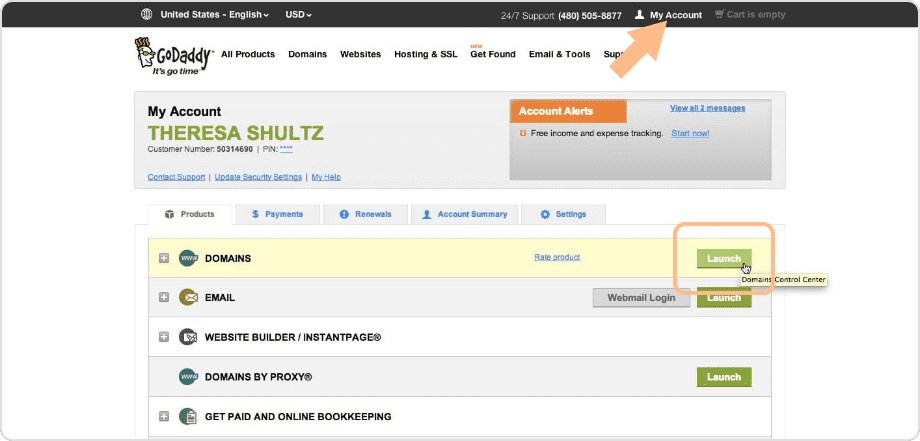Open the Email & Tools menu

click(x=560, y=54)
